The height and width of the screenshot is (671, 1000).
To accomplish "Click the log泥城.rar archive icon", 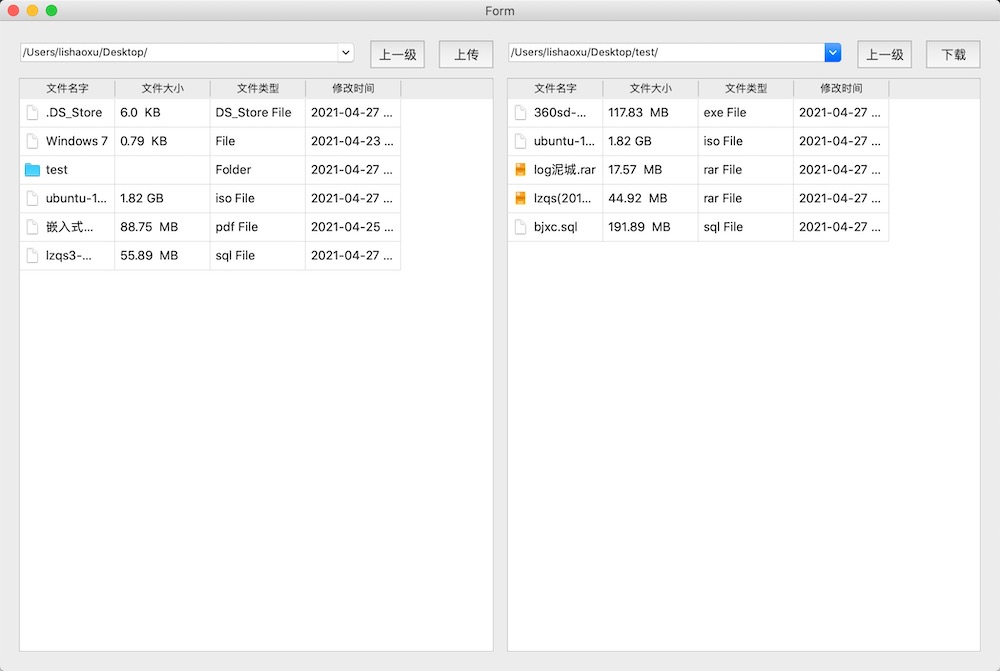I will coord(520,170).
